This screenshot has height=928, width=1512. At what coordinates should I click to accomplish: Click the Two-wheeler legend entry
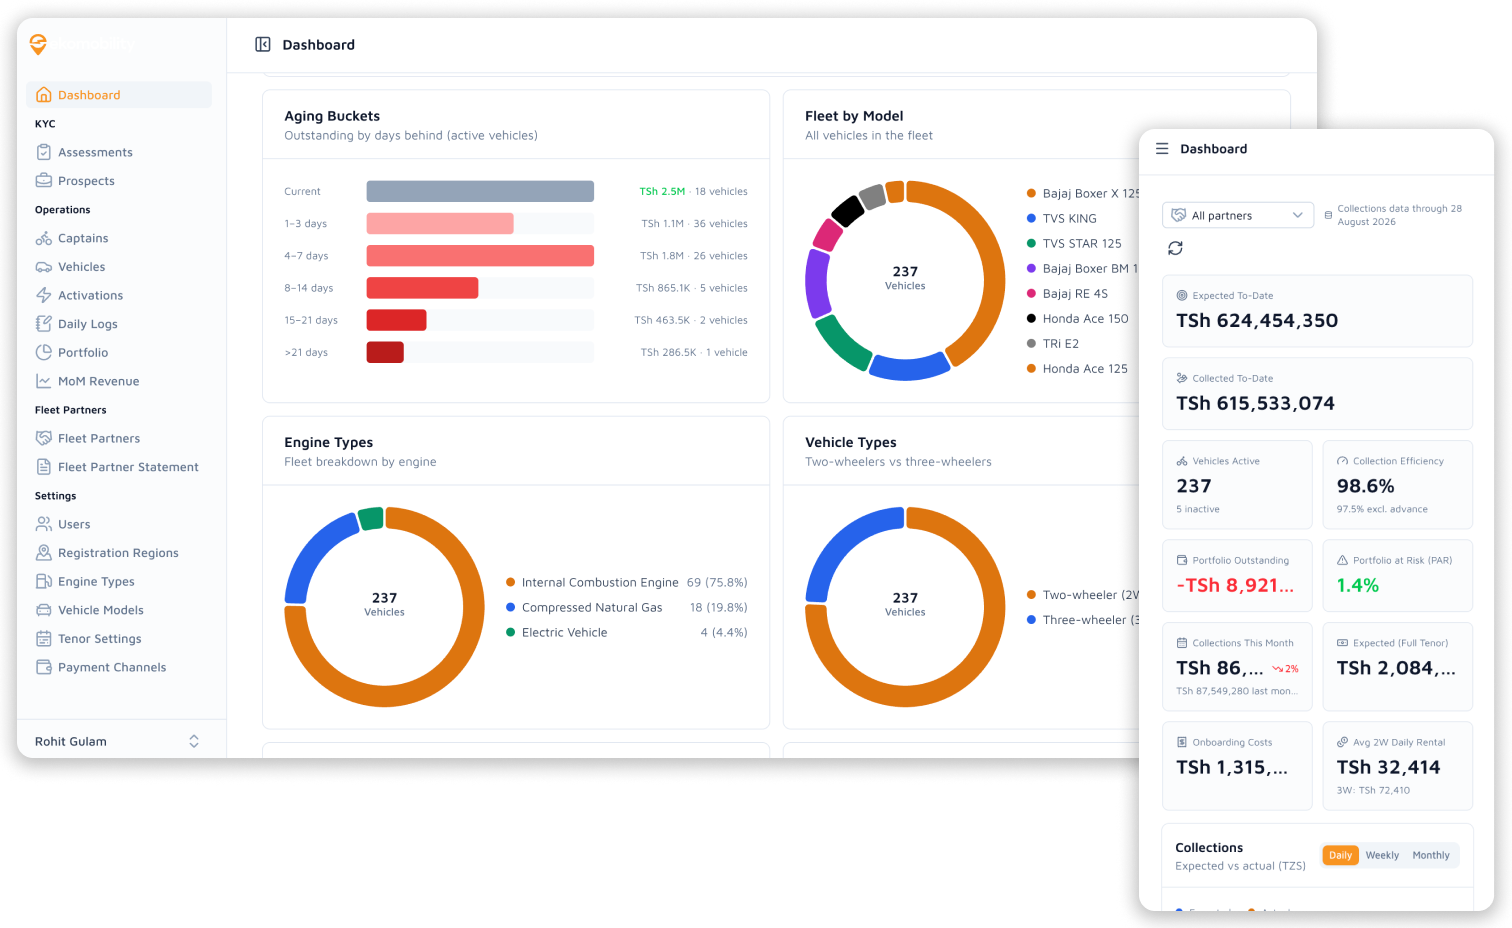tap(1083, 595)
